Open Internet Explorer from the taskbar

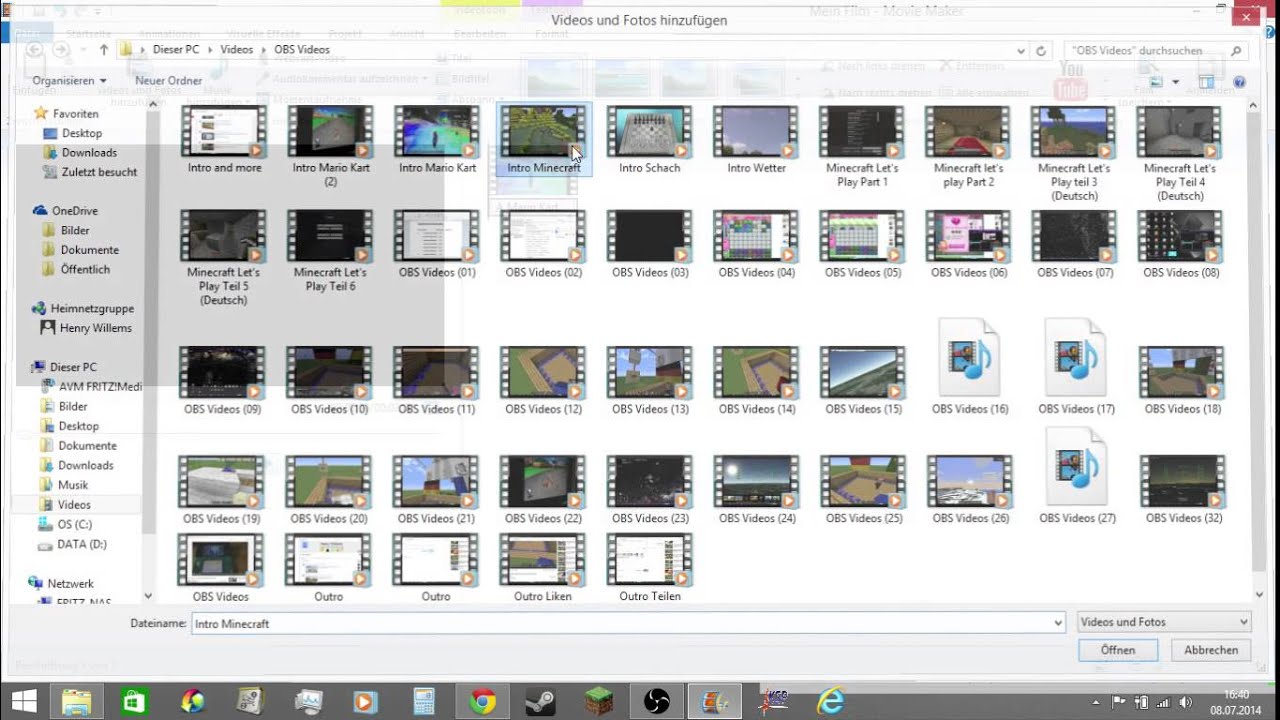(x=830, y=702)
